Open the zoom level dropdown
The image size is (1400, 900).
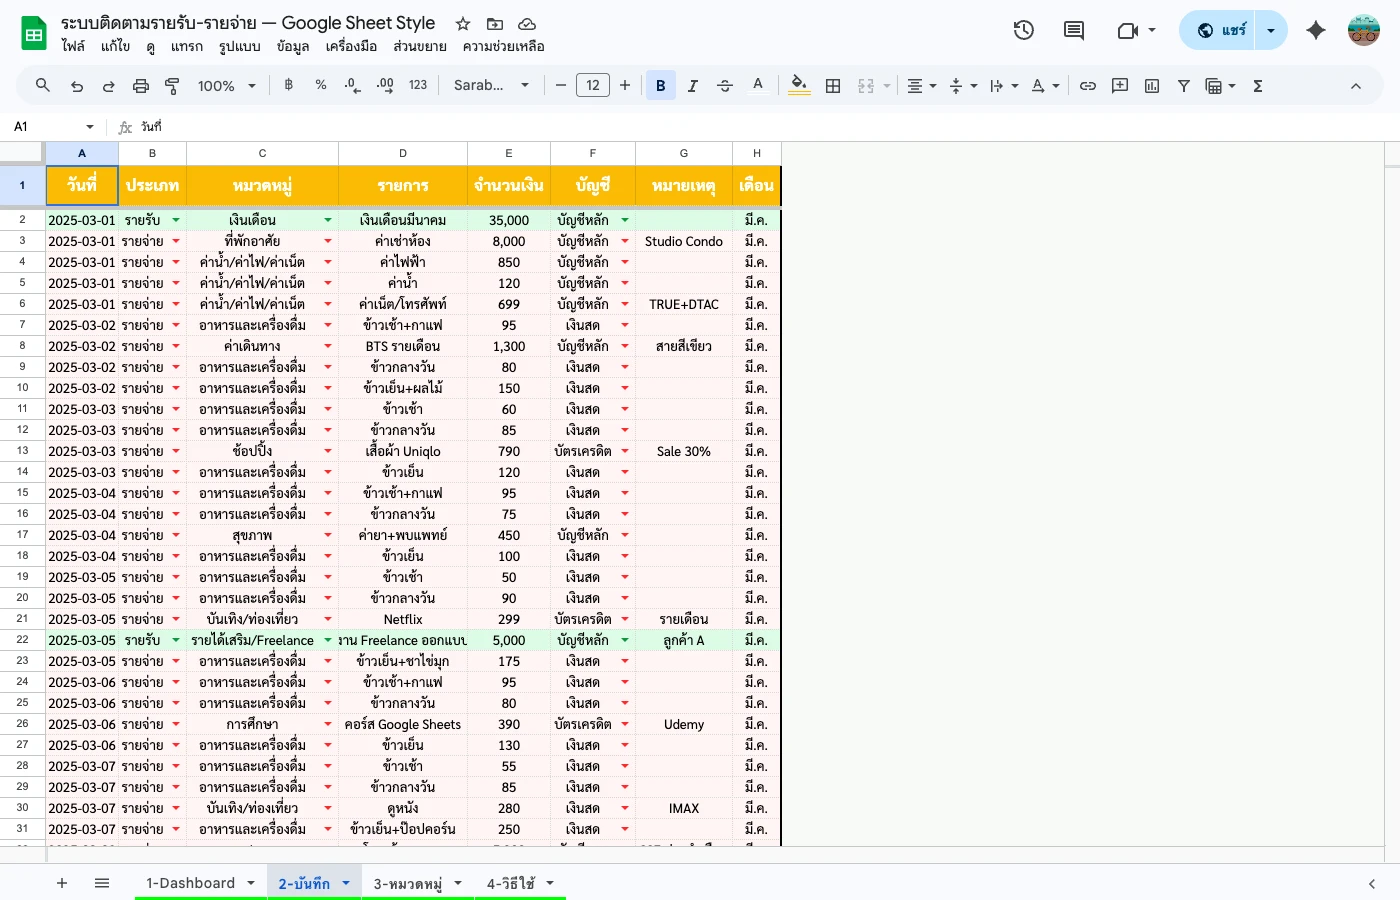[226, 86]
